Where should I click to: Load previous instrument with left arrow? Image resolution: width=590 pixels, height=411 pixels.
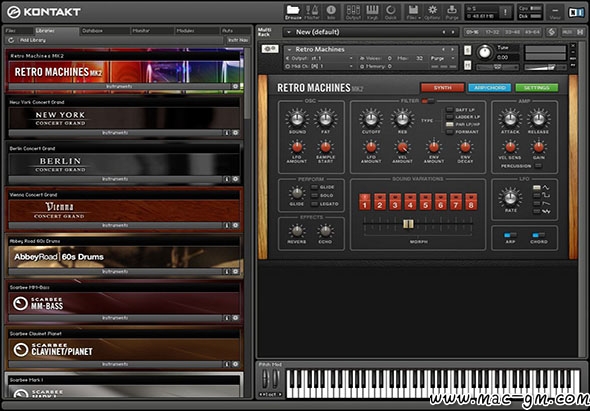(444, 49)
